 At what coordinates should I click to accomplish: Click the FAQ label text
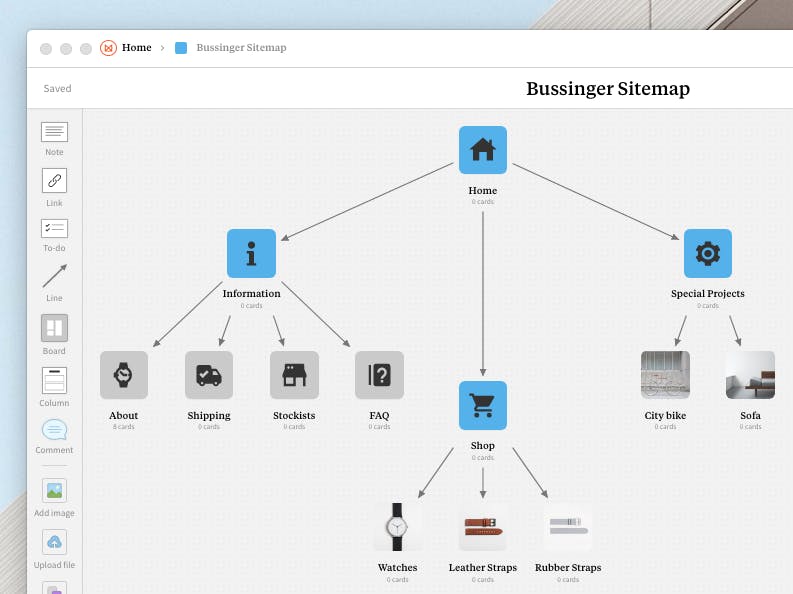pyautogui.click(x=379, y=416)
